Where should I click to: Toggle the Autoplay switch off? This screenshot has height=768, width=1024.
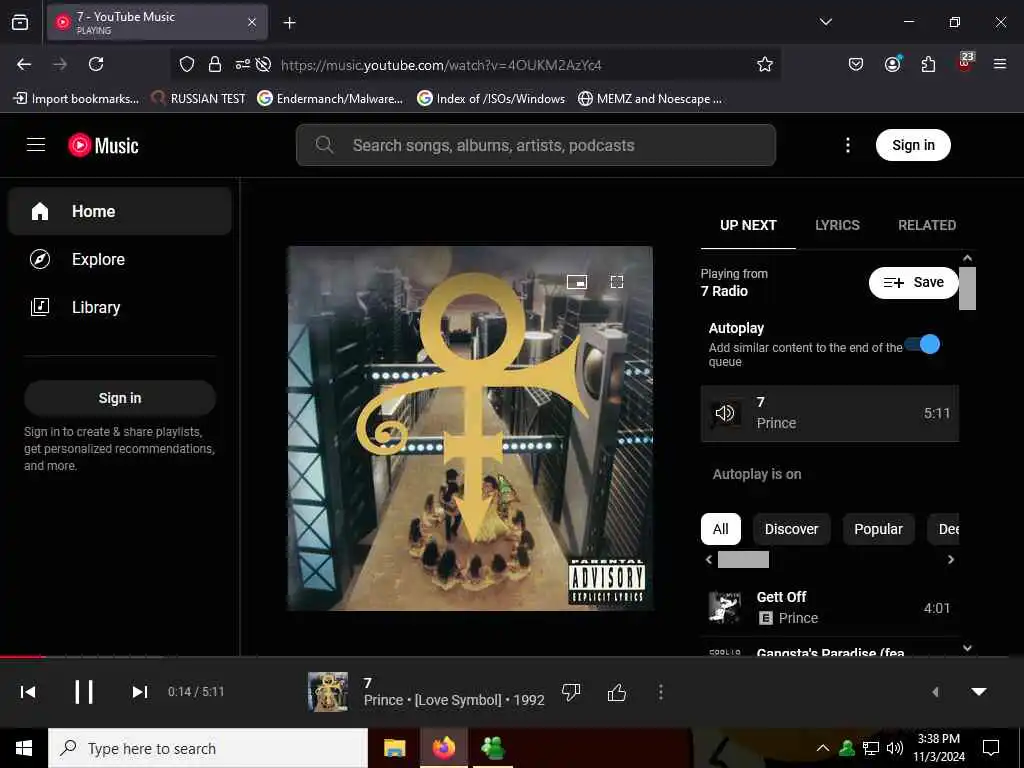923,344
